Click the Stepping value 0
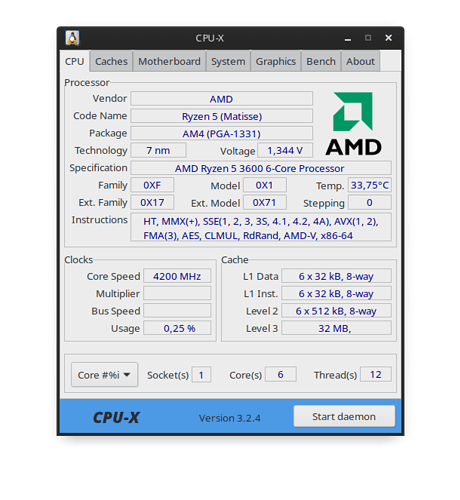The image size is (460, 500). (370, 202)
